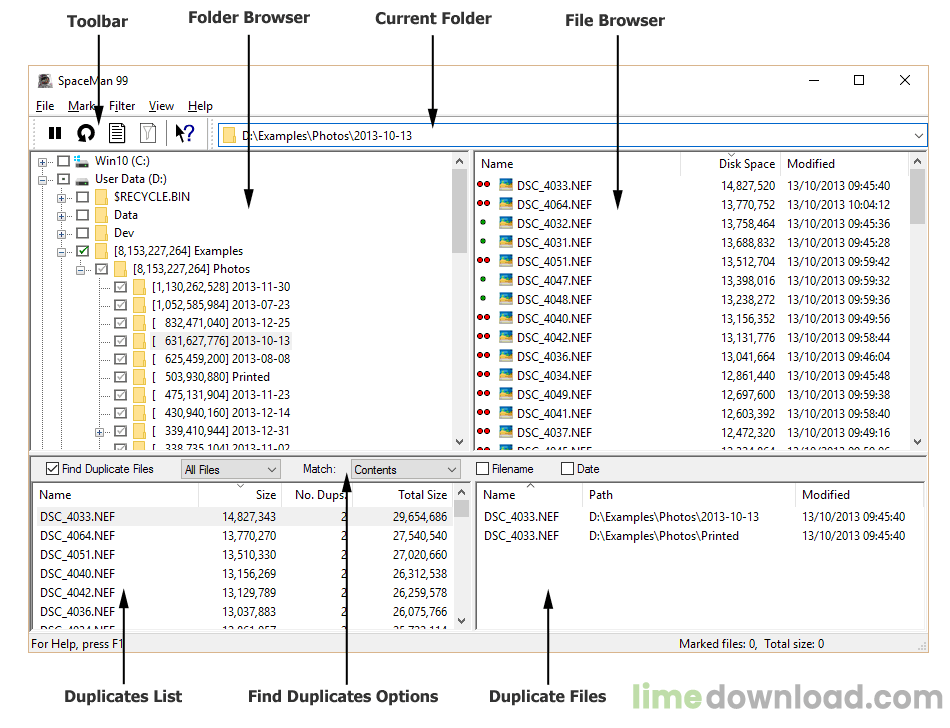Screen dimensions: 950x728
Task: Expand the $RECYCLE.BIN folder node
Action: click(x=62, y=198)
